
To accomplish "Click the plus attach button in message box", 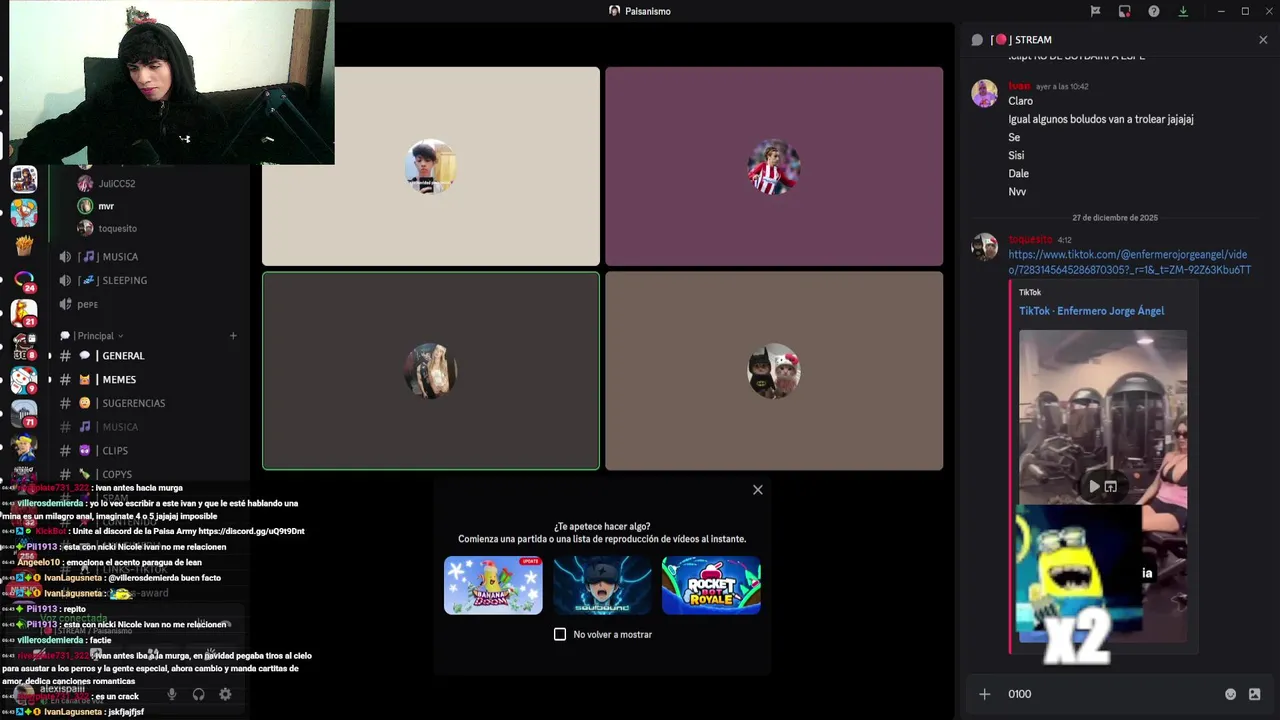I will [x=985, y=694].
